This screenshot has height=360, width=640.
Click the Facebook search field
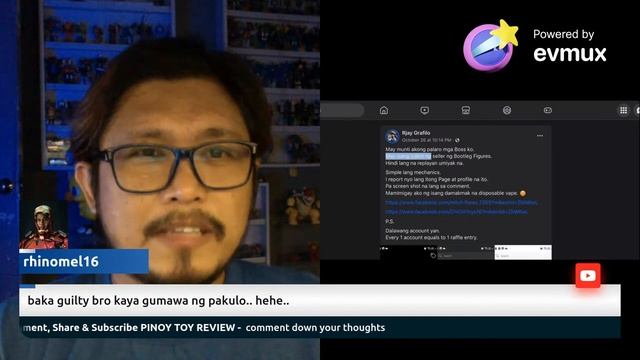(x=342, y=110)
